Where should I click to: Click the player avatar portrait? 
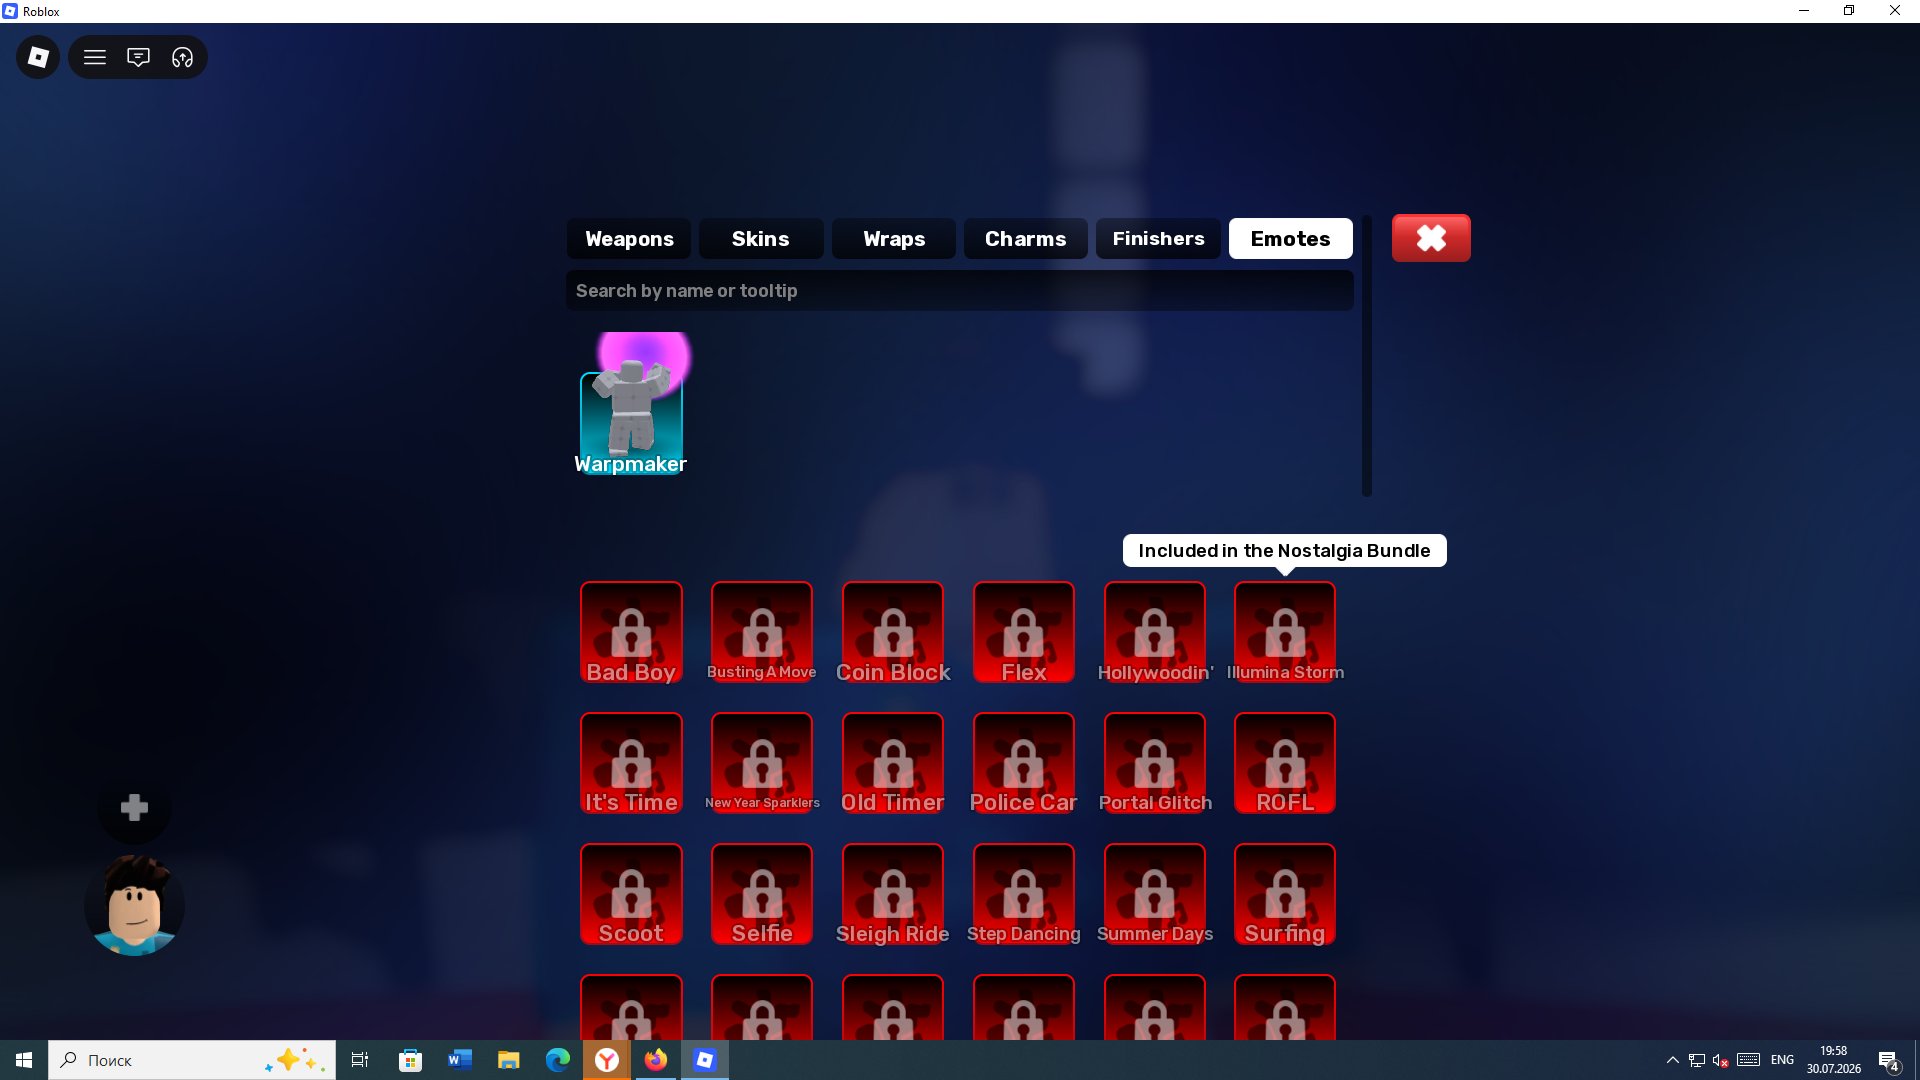coord(134,905)
